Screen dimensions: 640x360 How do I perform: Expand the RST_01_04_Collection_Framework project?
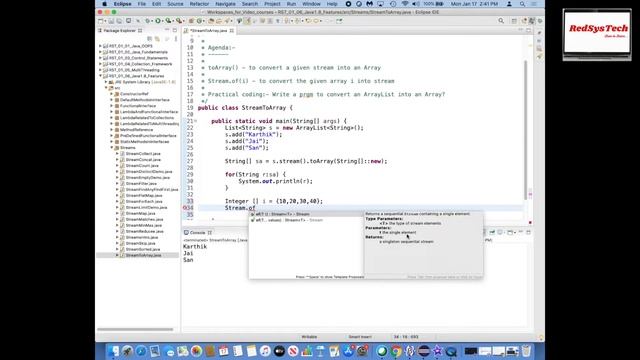tap(100, 64)
